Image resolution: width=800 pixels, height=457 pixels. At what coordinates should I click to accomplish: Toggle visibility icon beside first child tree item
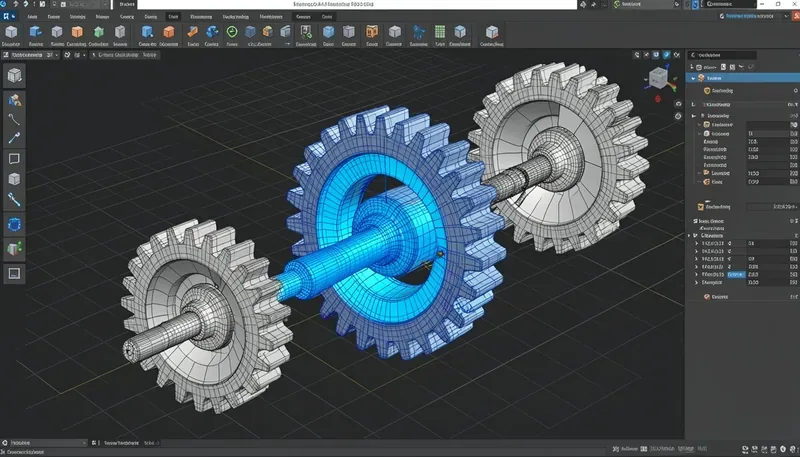pos(795,91)
